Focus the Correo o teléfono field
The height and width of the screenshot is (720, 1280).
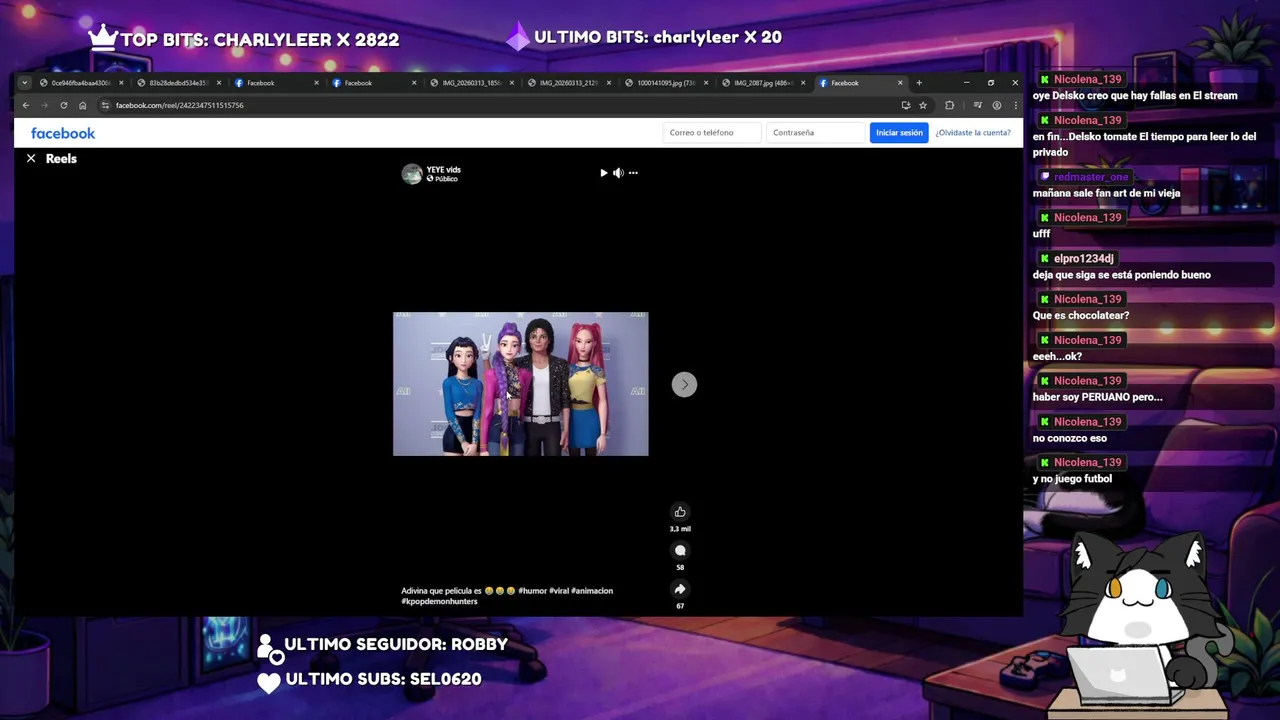pyautogui.click(x=712, y=132)
